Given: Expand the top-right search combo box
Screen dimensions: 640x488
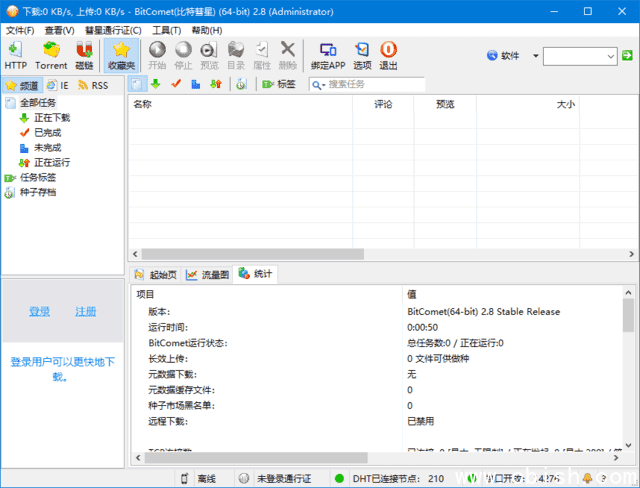Looking at the screenshot, I should [x=608, y=56].
